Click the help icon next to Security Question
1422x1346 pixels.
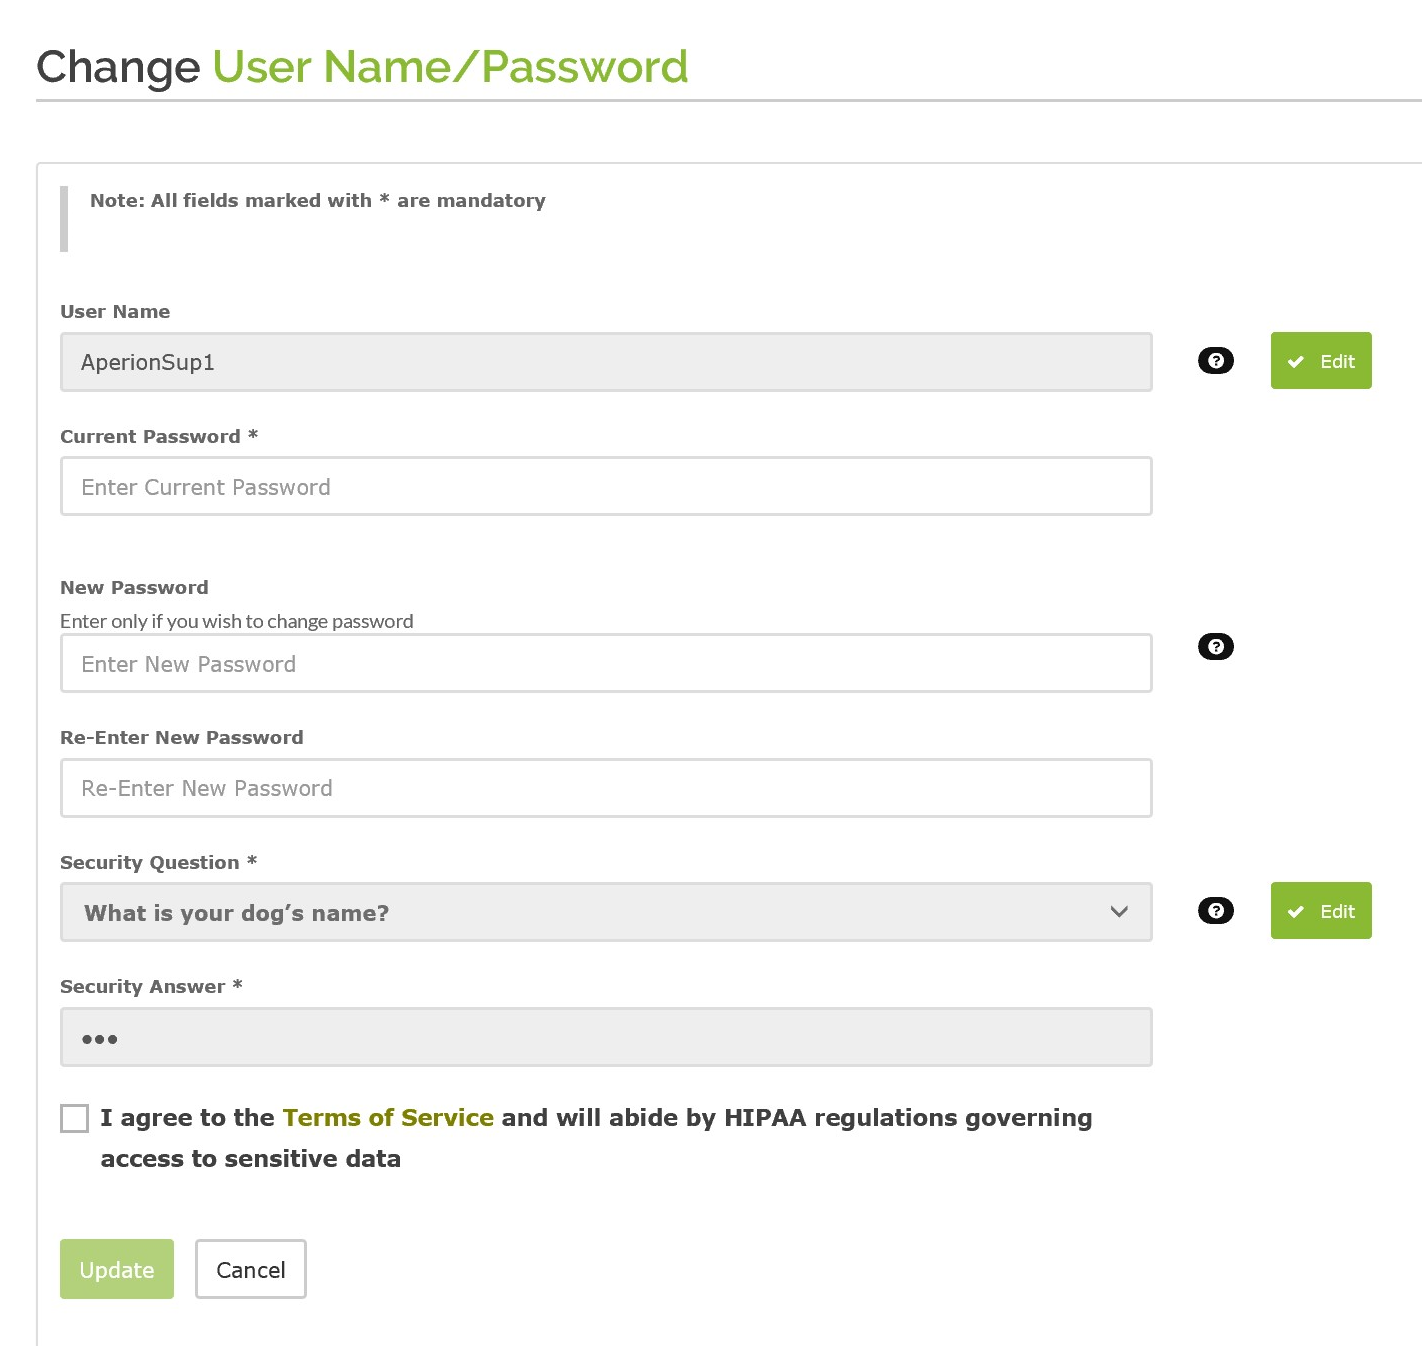click(1215, 911)
